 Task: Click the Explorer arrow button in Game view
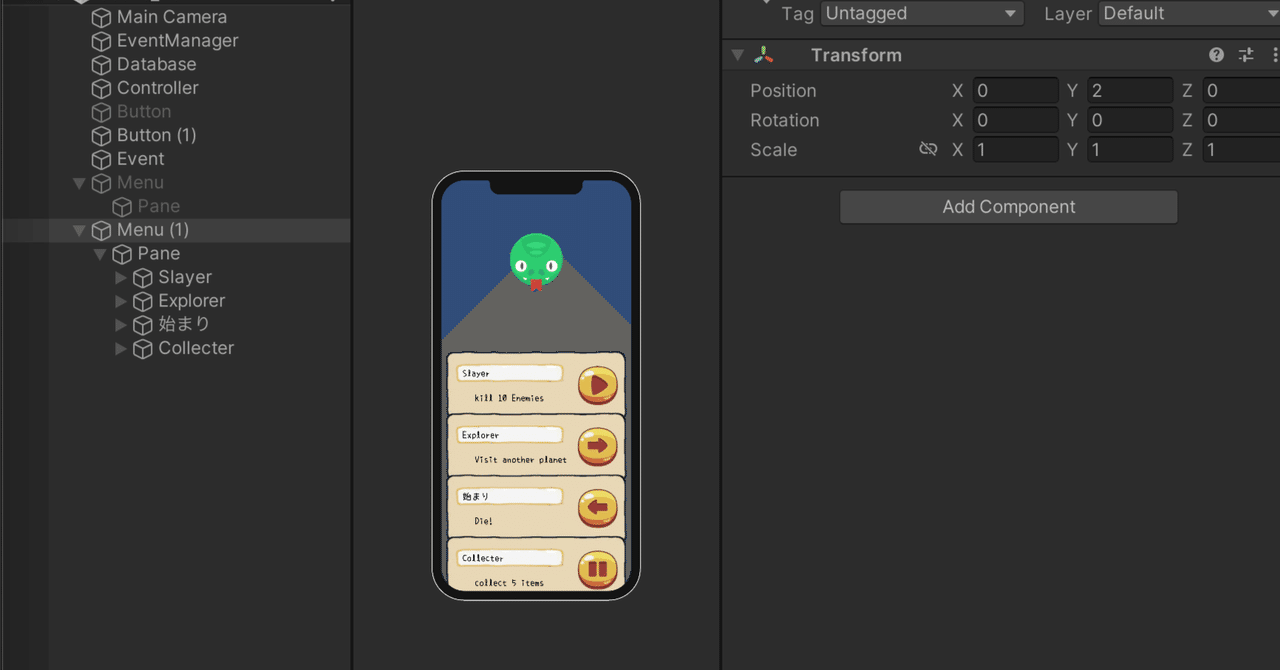(597, 445)
